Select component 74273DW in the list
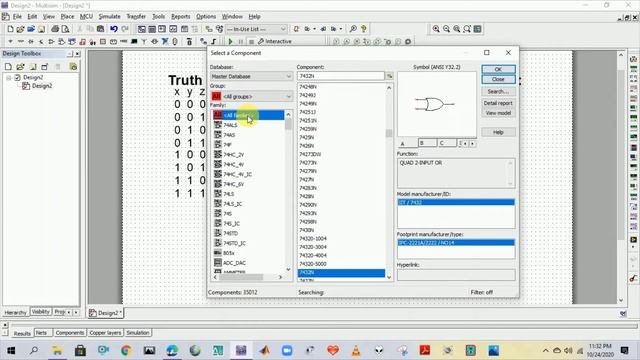Screen dimensions: 640x360 [310, 154]
